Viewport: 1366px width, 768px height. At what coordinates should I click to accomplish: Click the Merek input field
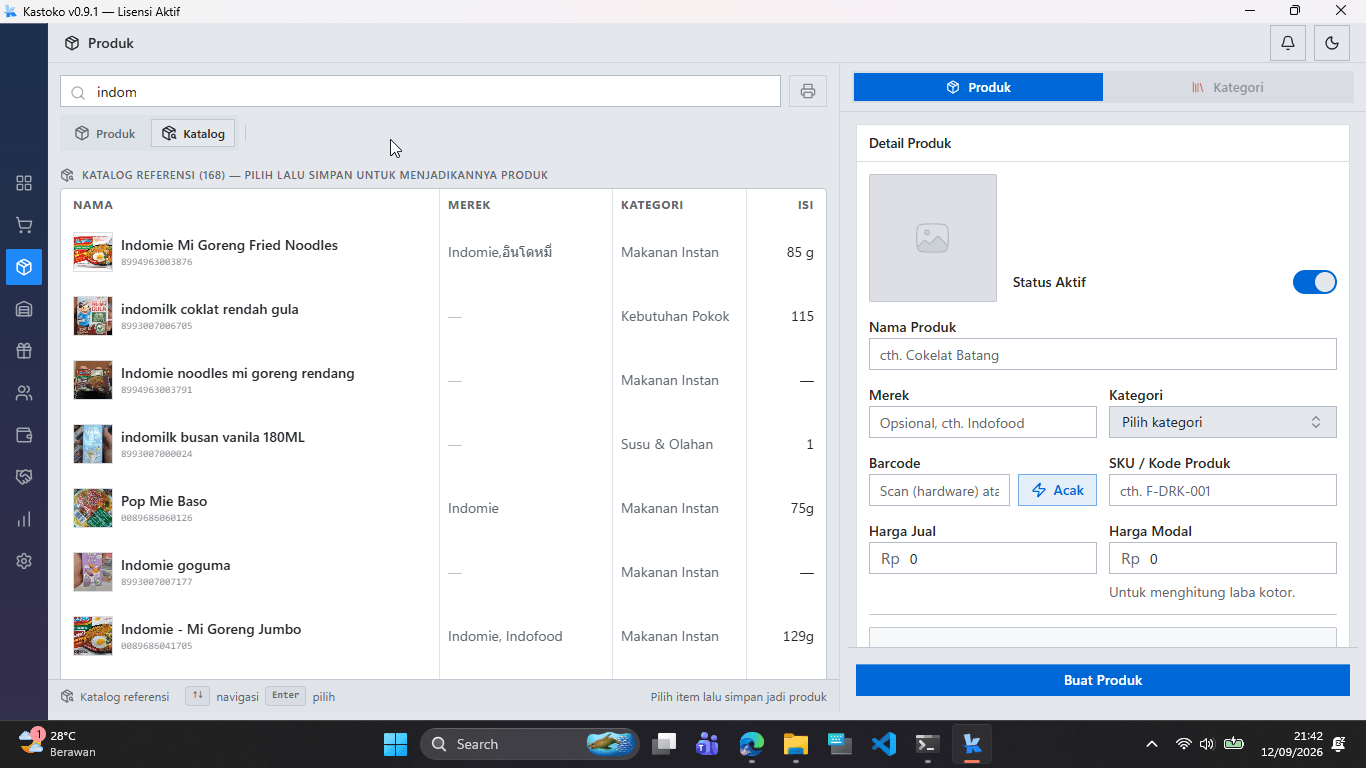(x=983, y=422)
